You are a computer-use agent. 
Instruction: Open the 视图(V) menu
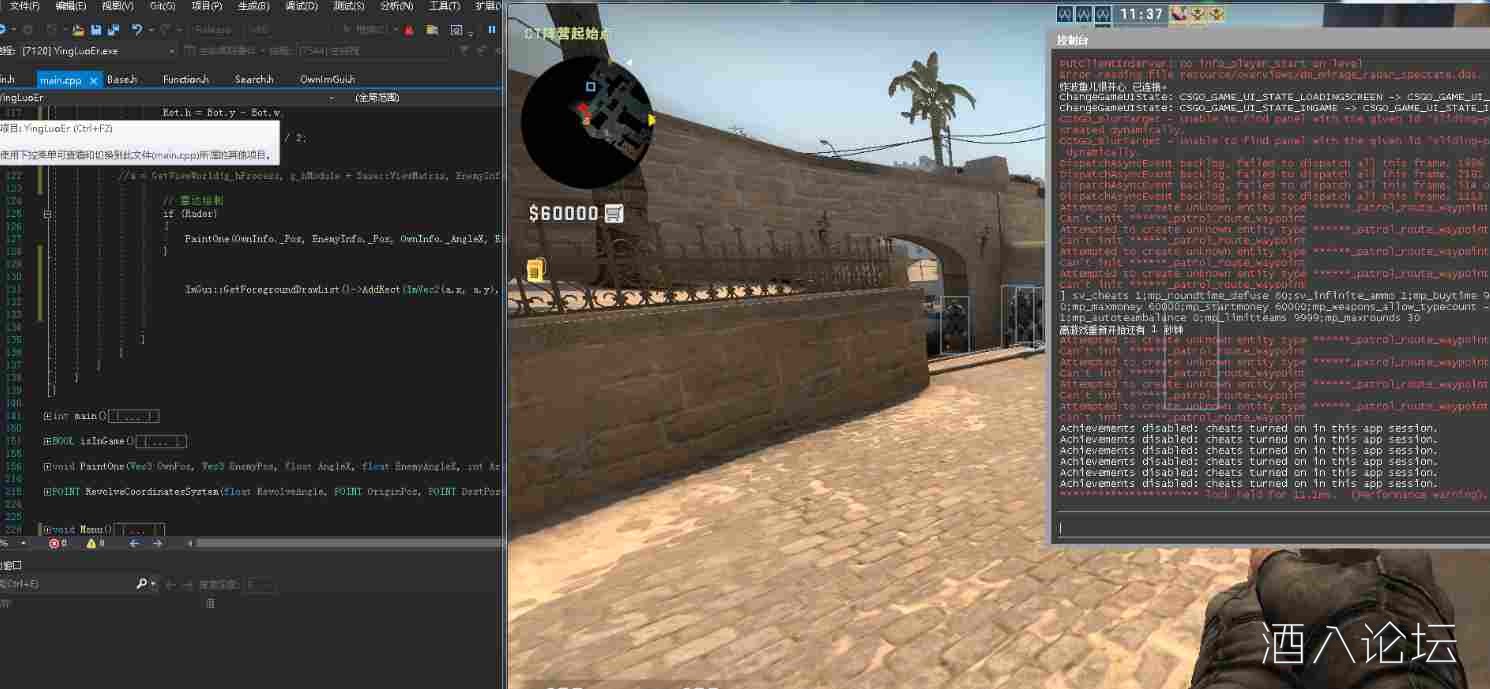(117, 6)
